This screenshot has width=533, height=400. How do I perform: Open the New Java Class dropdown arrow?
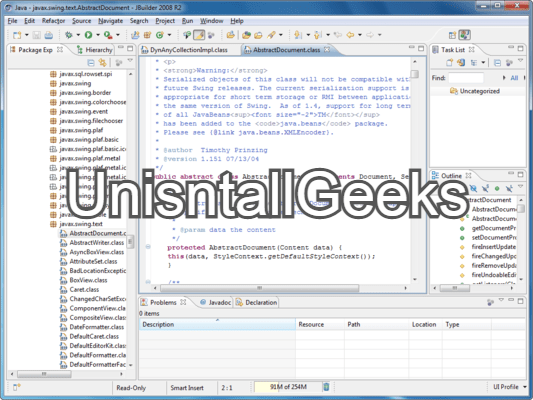tap(169, 35)
